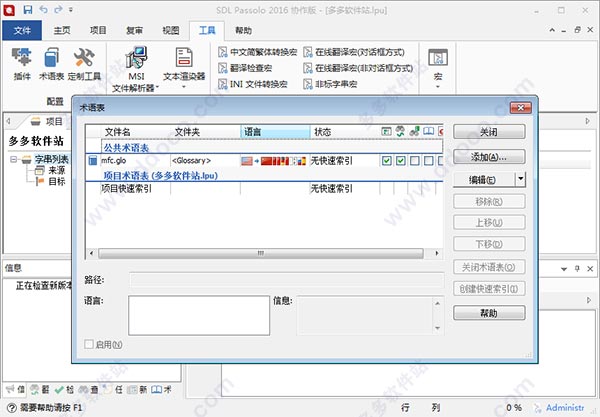Collapse the 字串列表 tree node
This screenshot has width=600, height=417.
(x=13, y=159)
